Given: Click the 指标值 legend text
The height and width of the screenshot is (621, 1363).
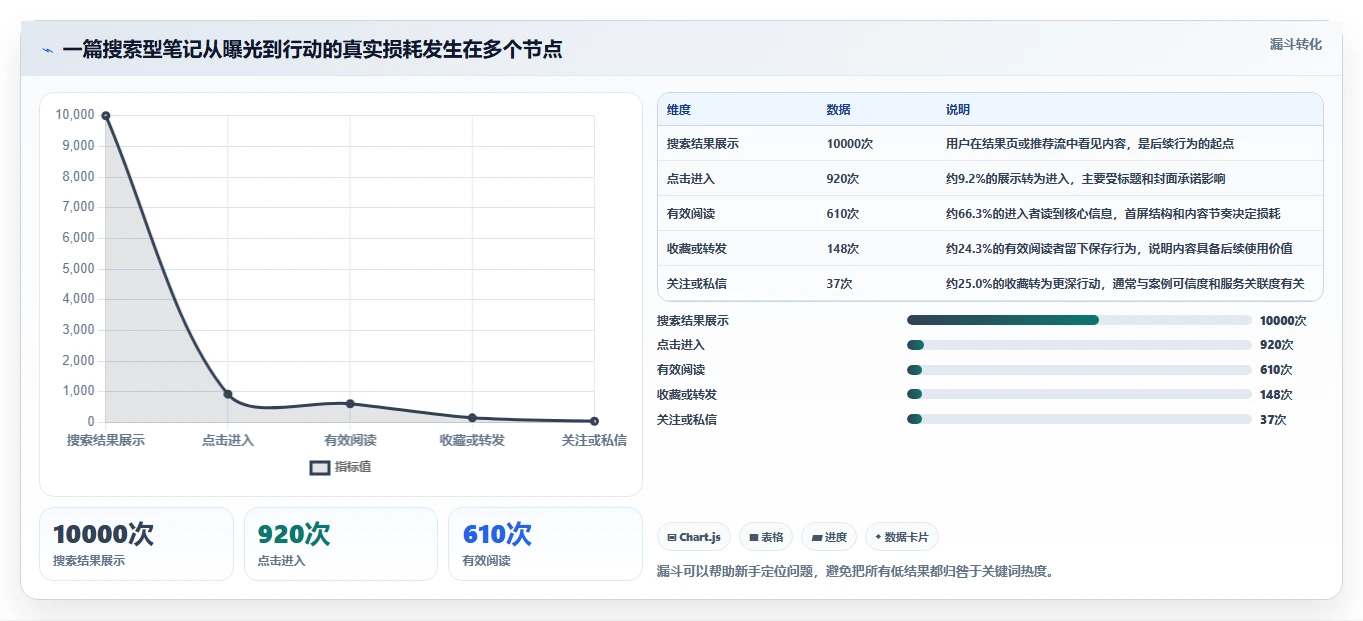Looking at the screenshot, I should pos(353,467).
